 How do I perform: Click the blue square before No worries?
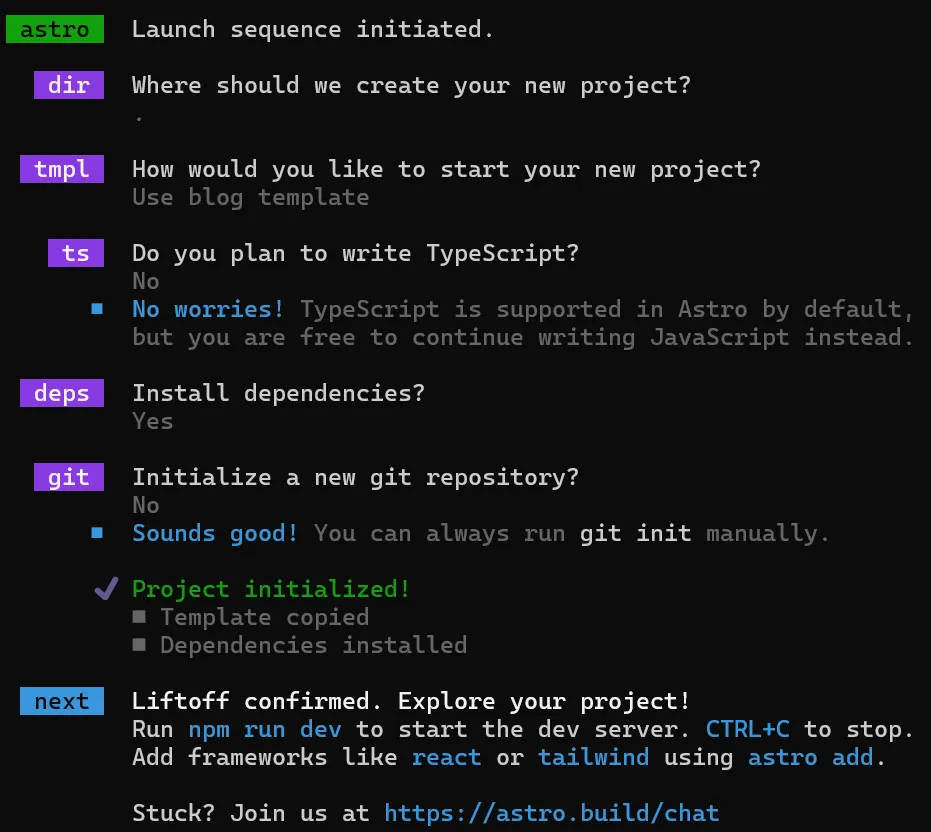pyautogui.click(x=97, y=309)
